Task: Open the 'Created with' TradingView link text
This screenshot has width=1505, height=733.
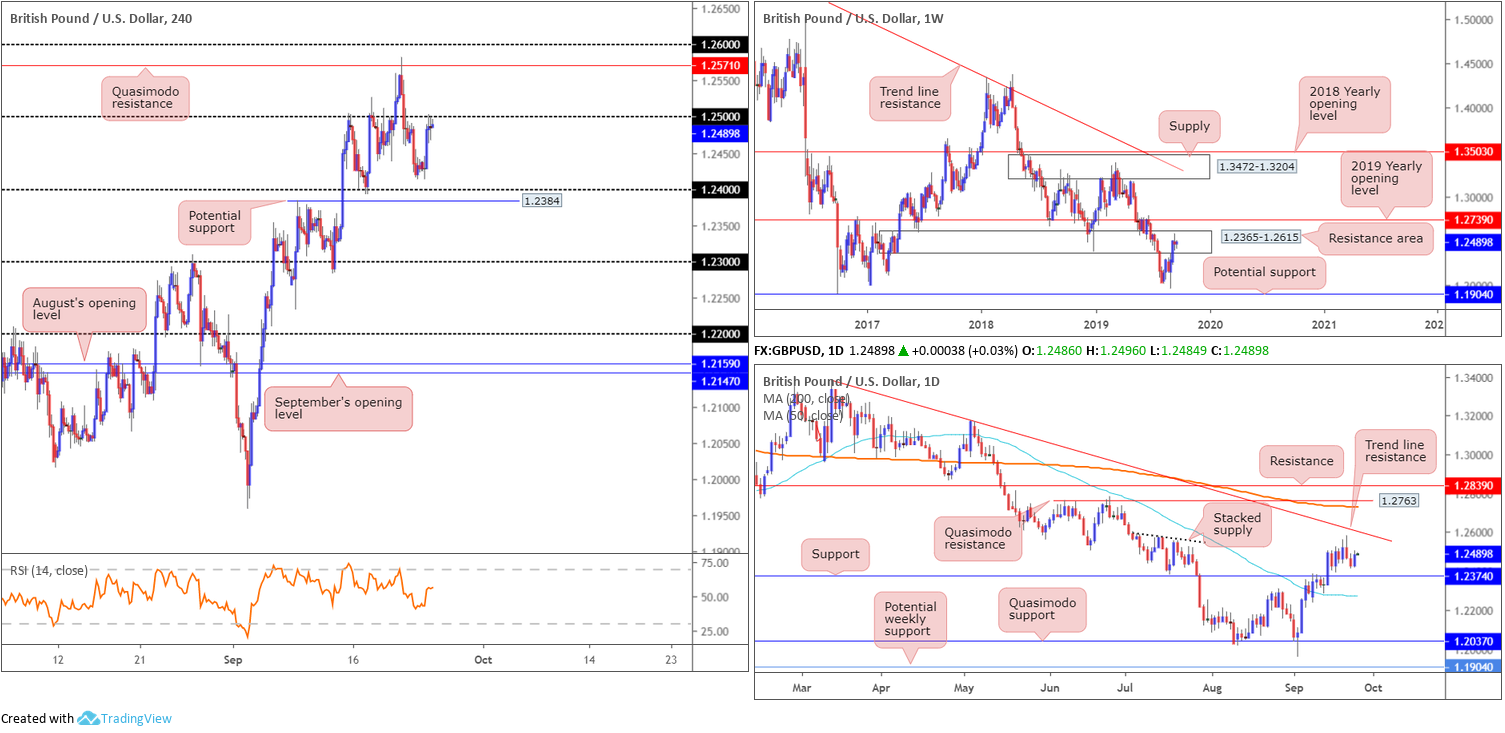Action: click(x=37, y=718)
